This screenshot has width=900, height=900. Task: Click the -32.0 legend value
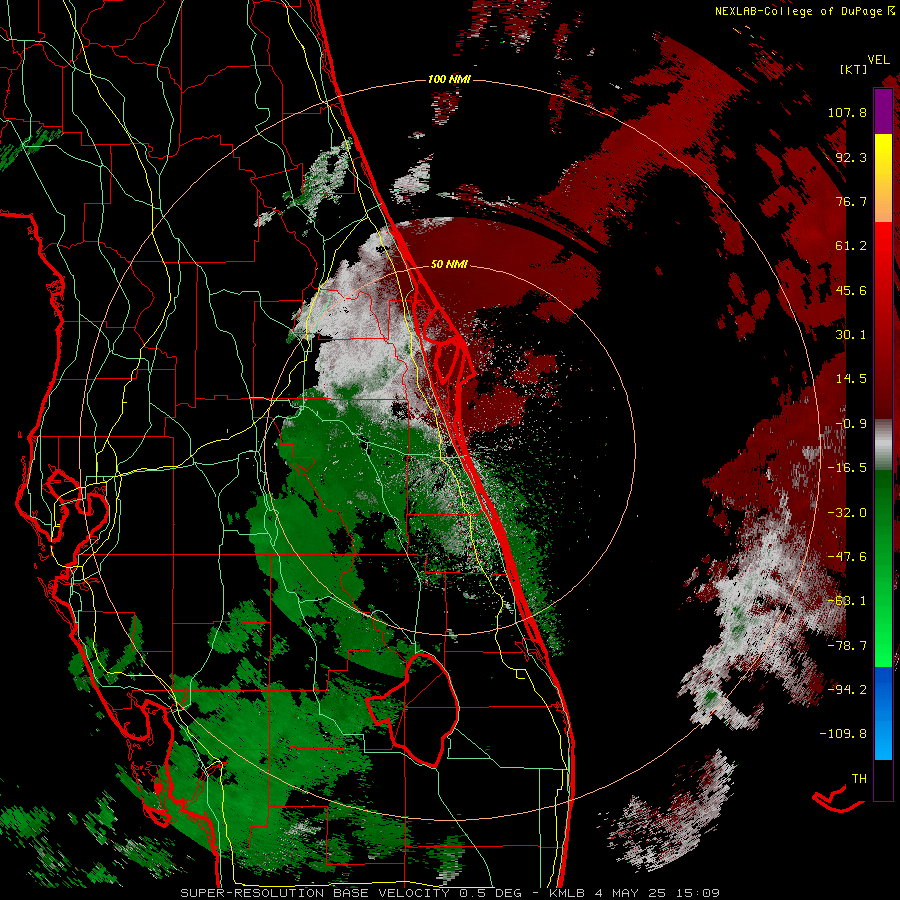(x=847, y=513)
